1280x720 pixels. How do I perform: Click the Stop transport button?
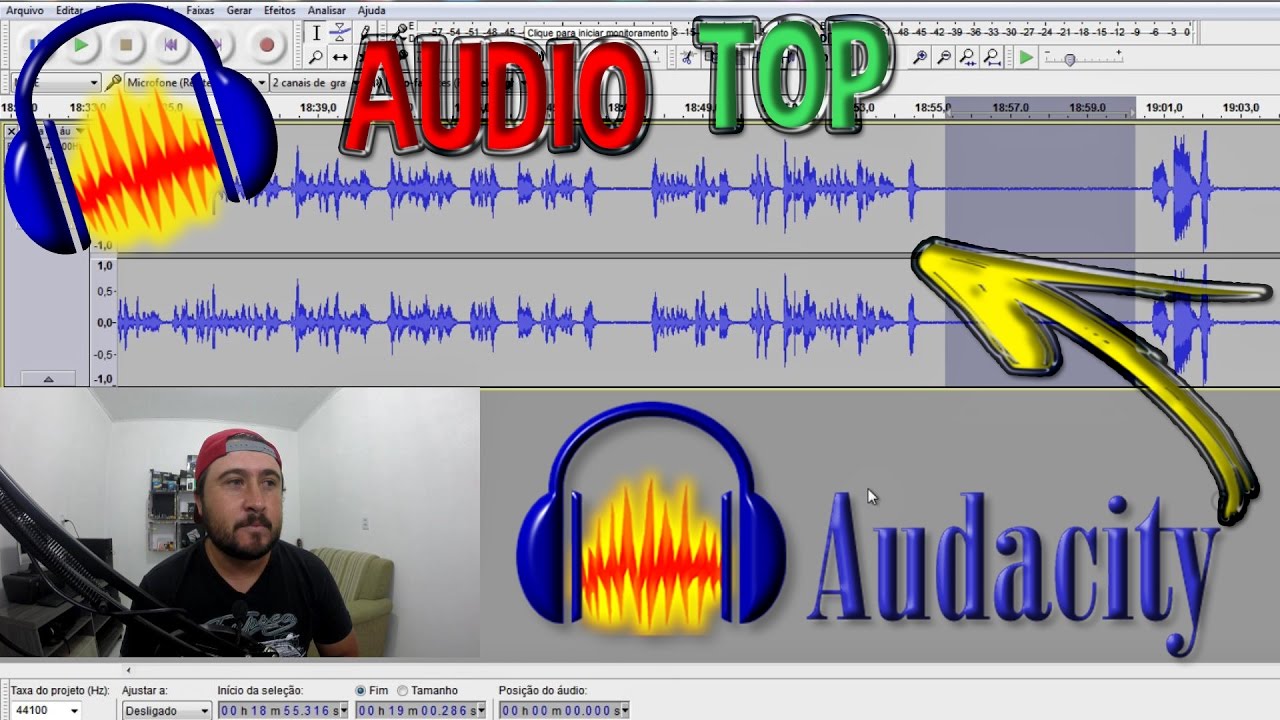click(126, 45)
